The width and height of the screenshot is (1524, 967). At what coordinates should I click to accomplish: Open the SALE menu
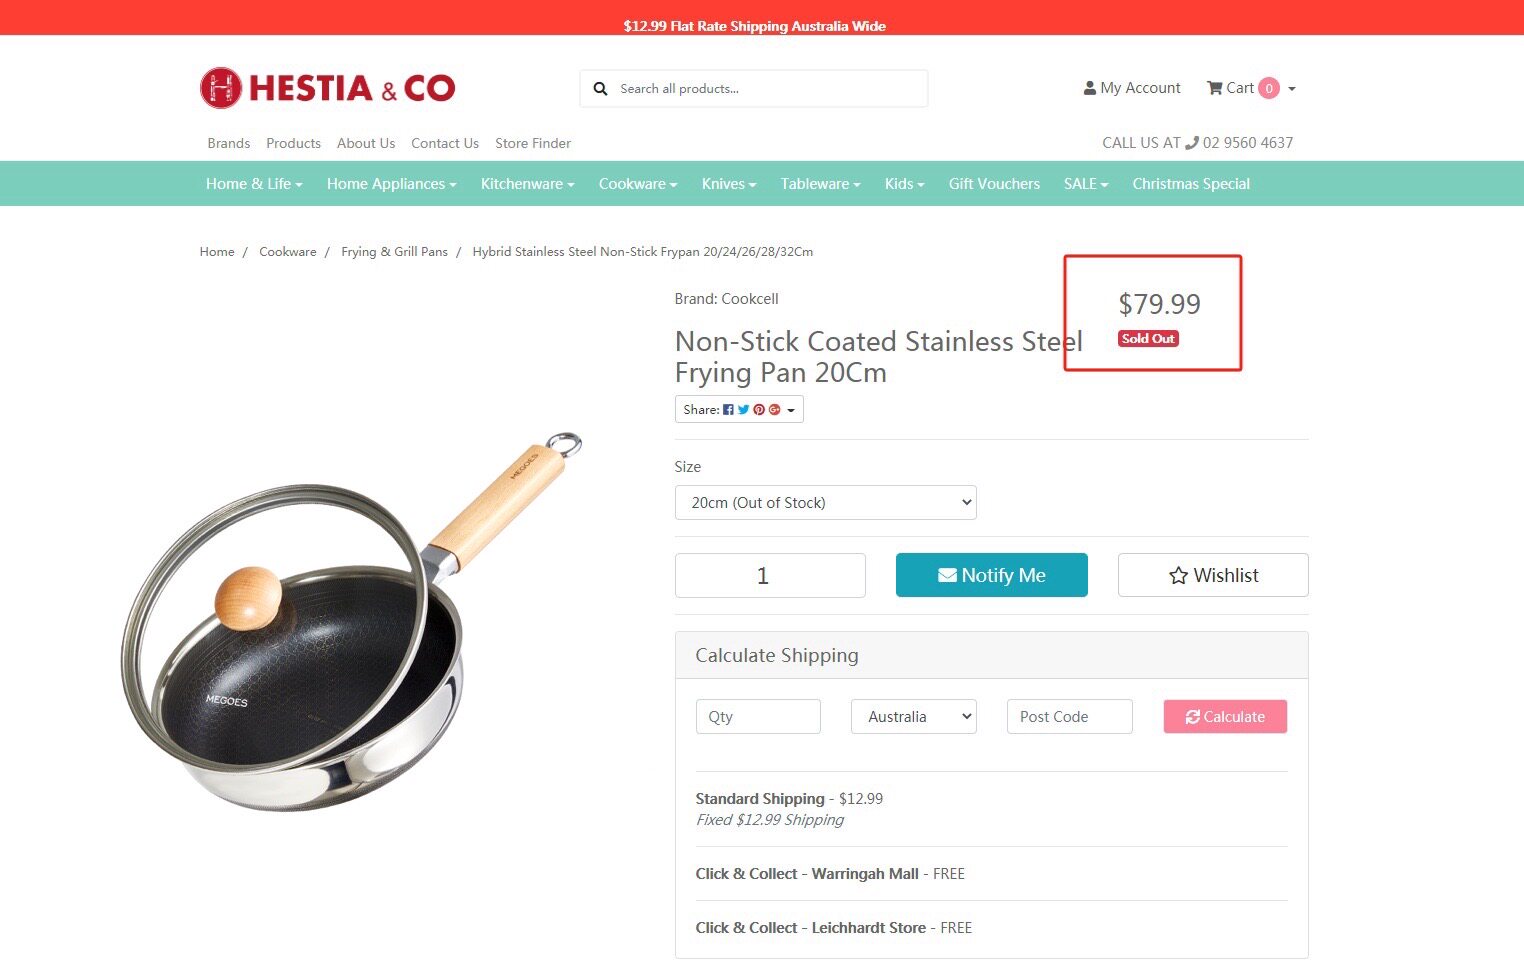1085,184
